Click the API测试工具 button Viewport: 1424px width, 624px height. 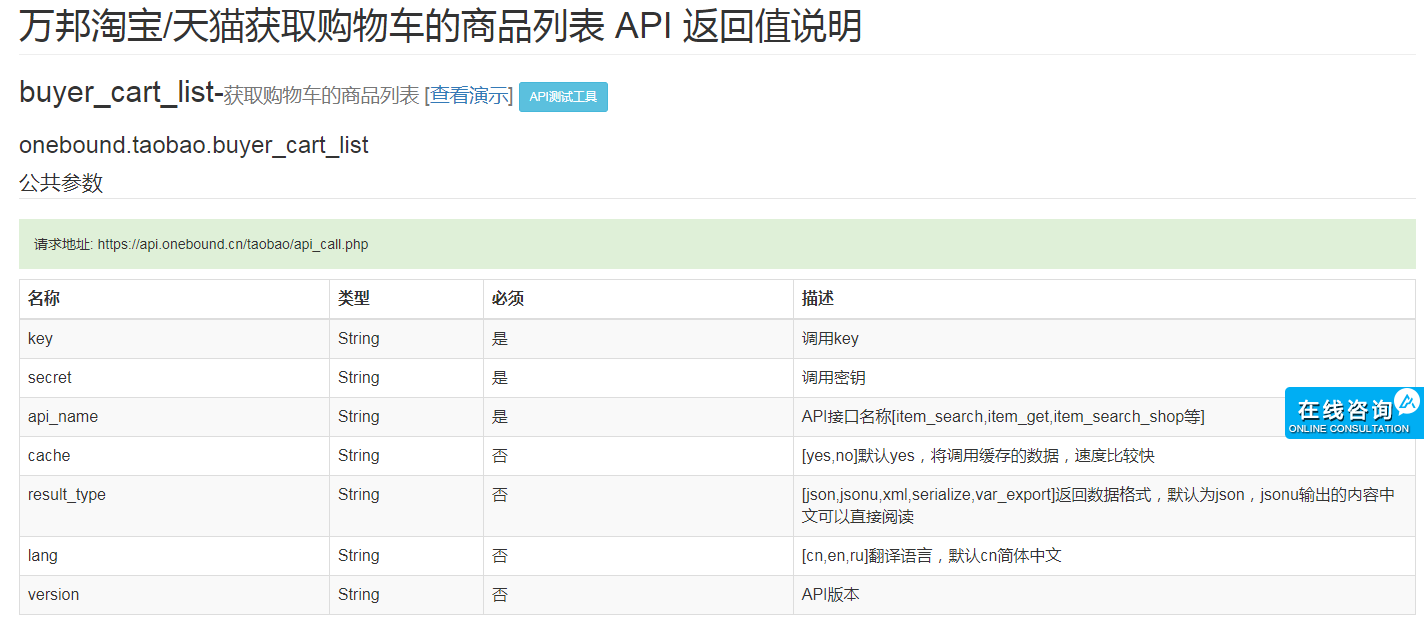(563, 97)
